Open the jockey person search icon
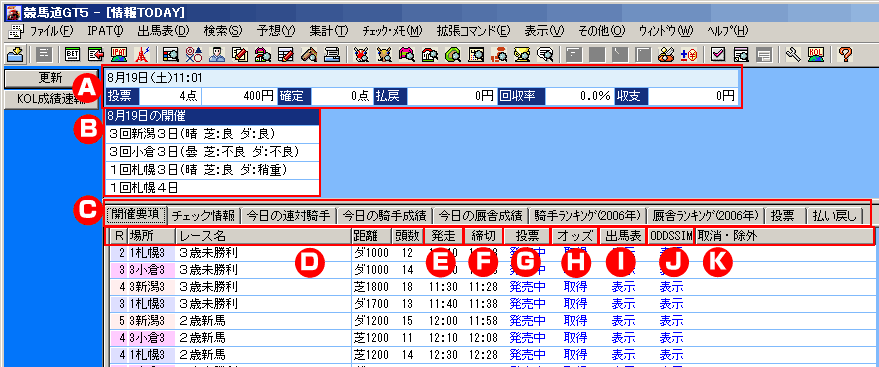 (x=217, y=54)
